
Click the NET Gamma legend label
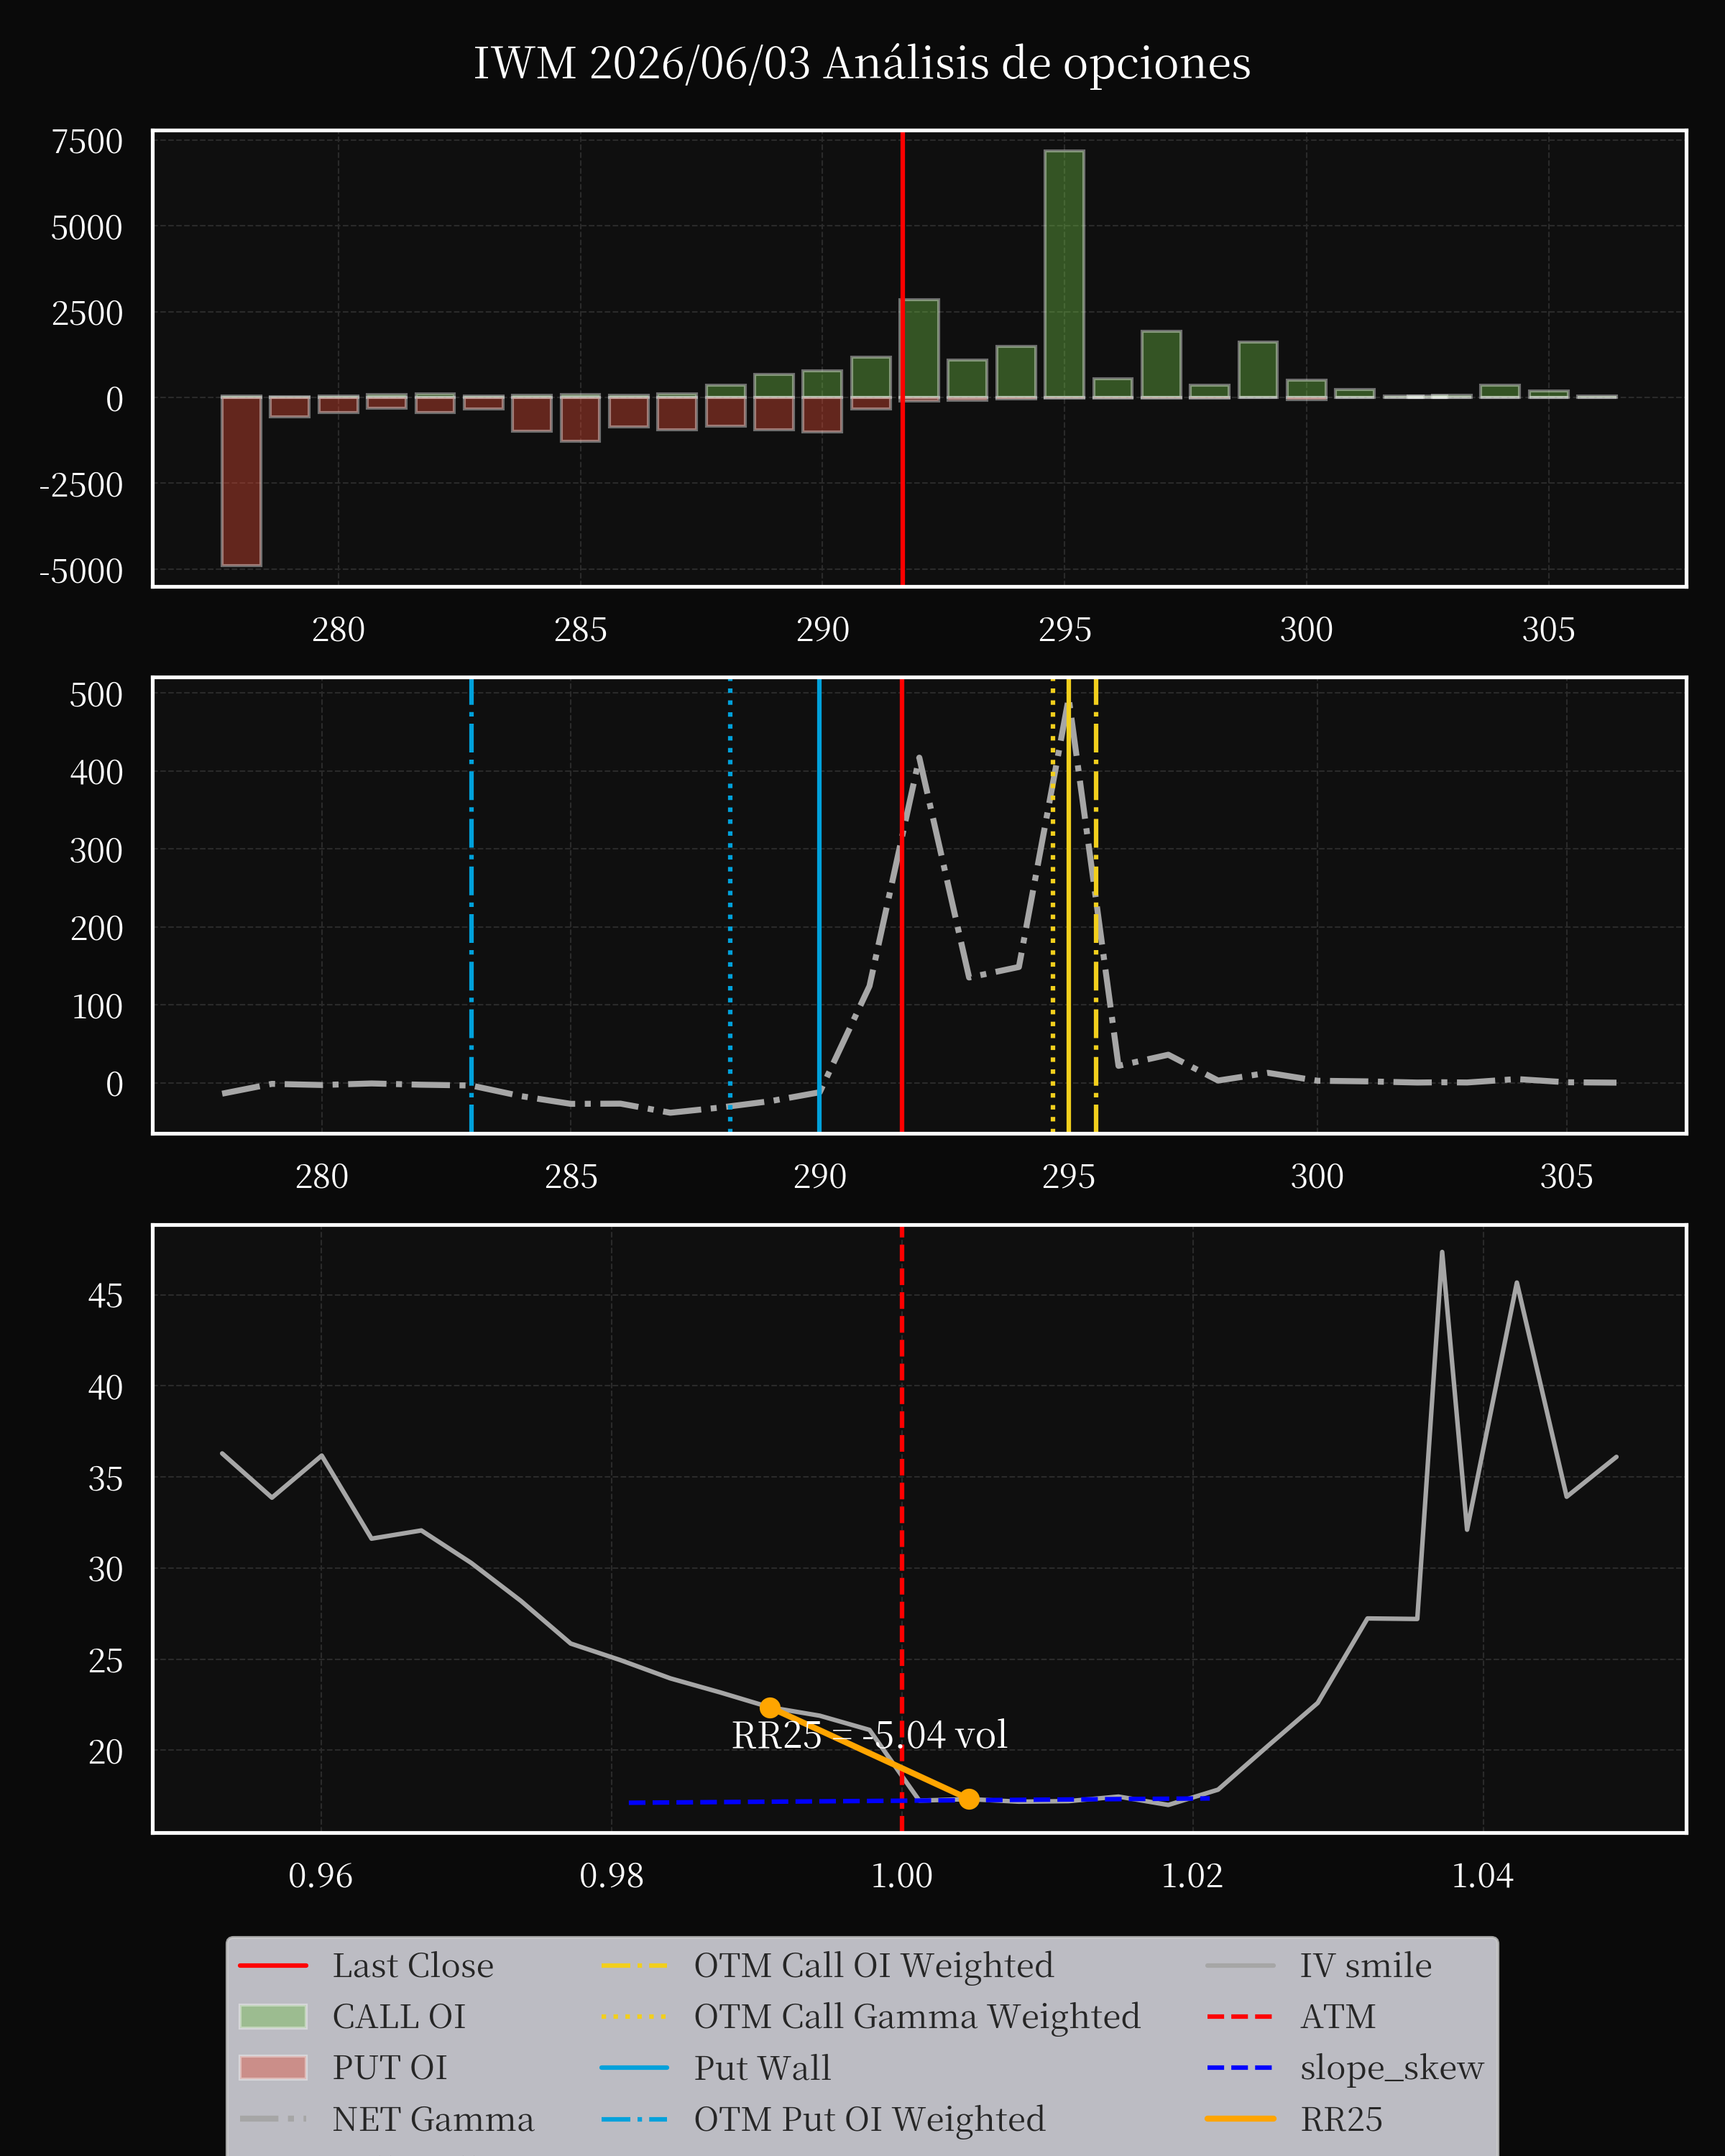click(433, 2119)
